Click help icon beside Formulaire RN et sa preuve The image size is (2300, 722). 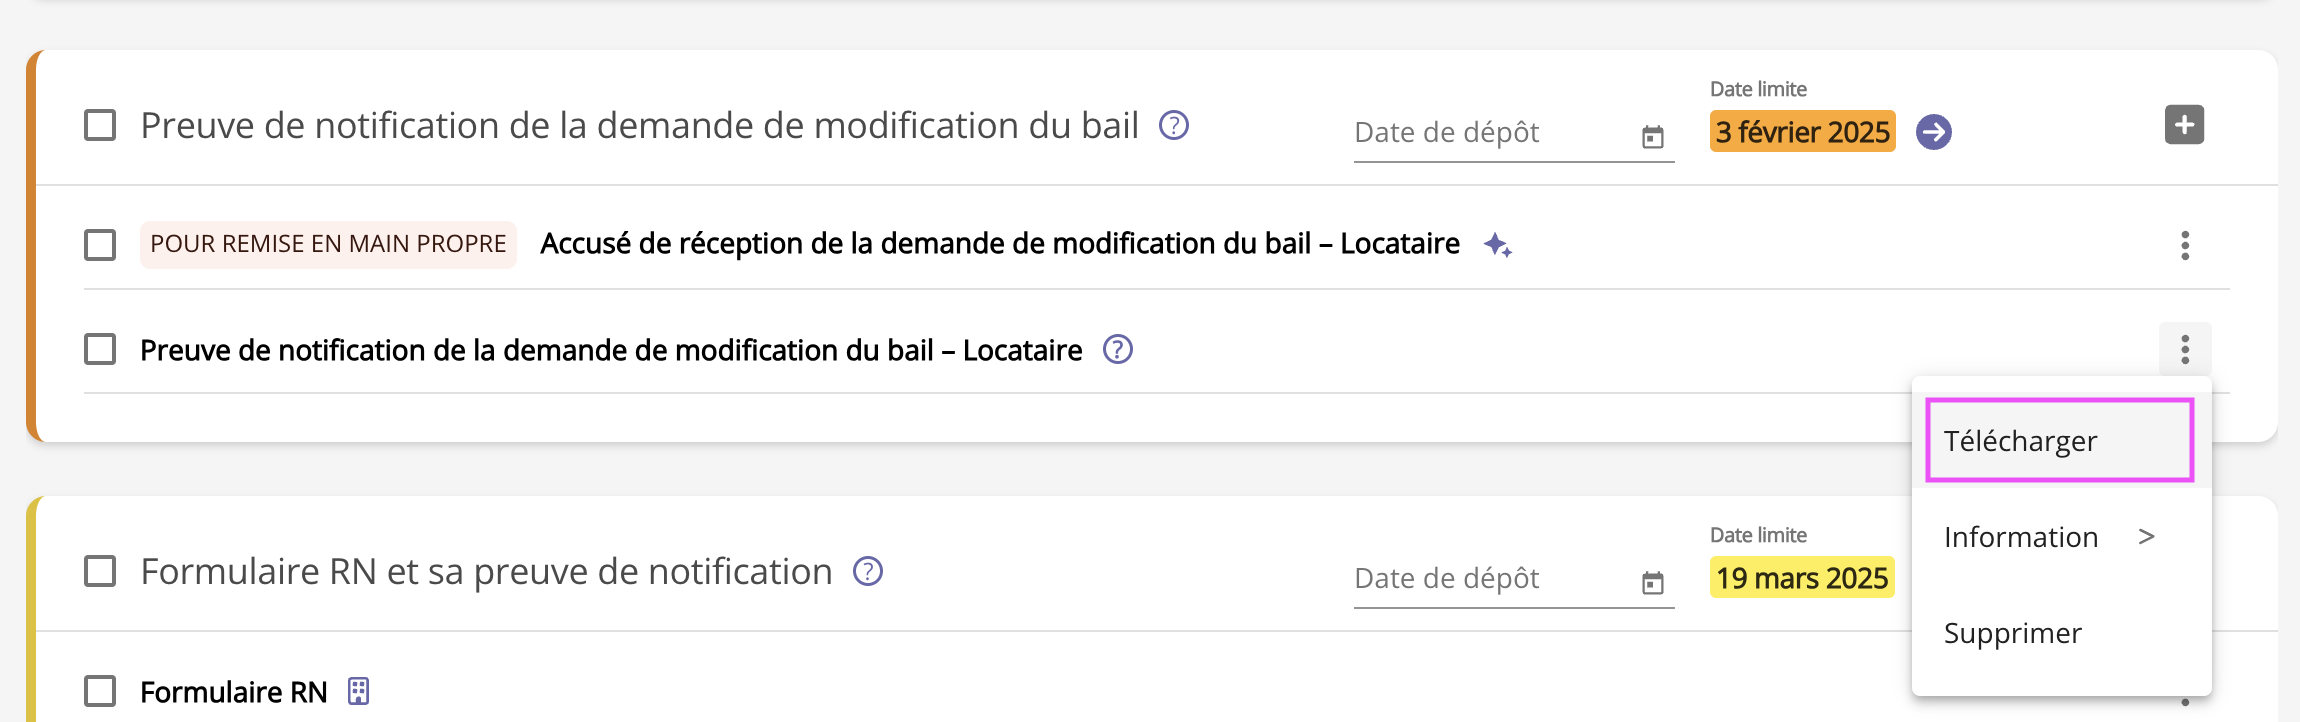coord(867,572)
